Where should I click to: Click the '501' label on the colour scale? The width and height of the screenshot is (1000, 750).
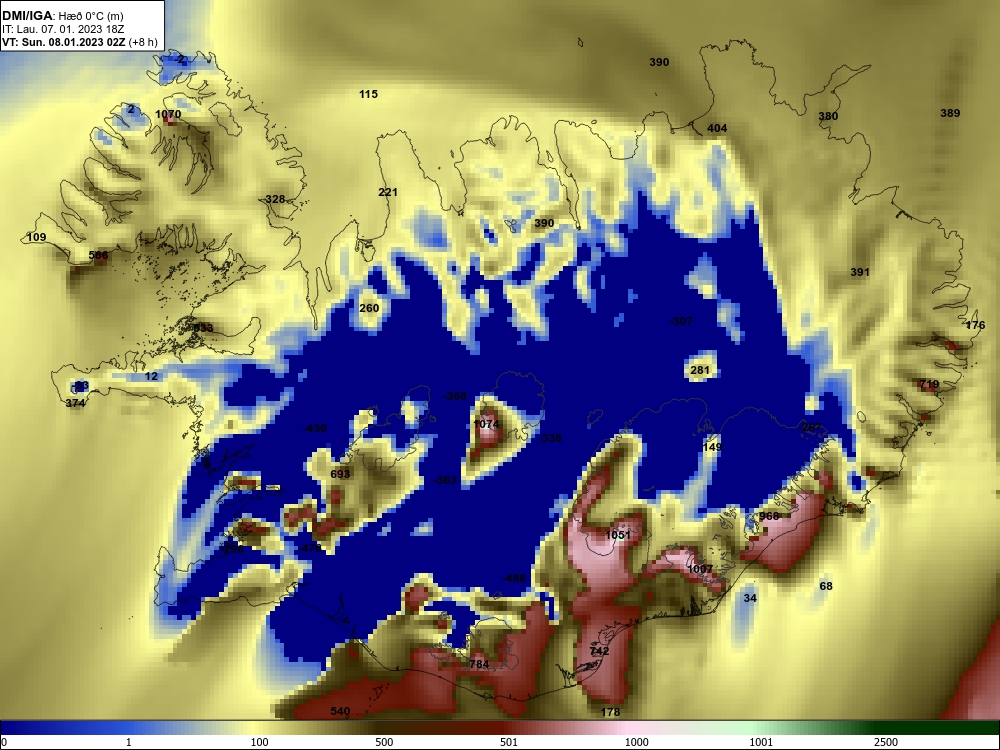point(509,742)
